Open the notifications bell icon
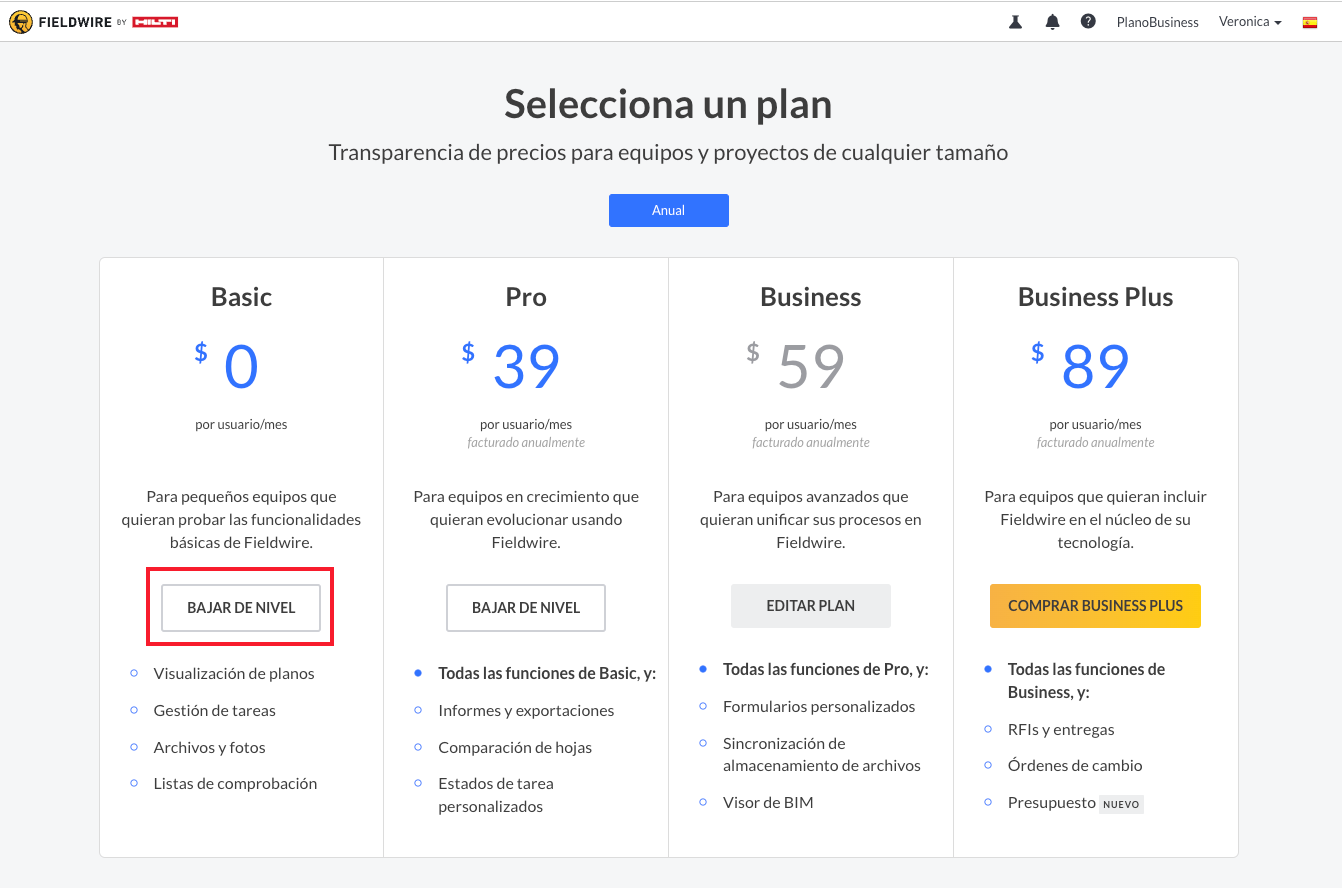Screen dimensions: 1342x888 (x=1052, y=22)
